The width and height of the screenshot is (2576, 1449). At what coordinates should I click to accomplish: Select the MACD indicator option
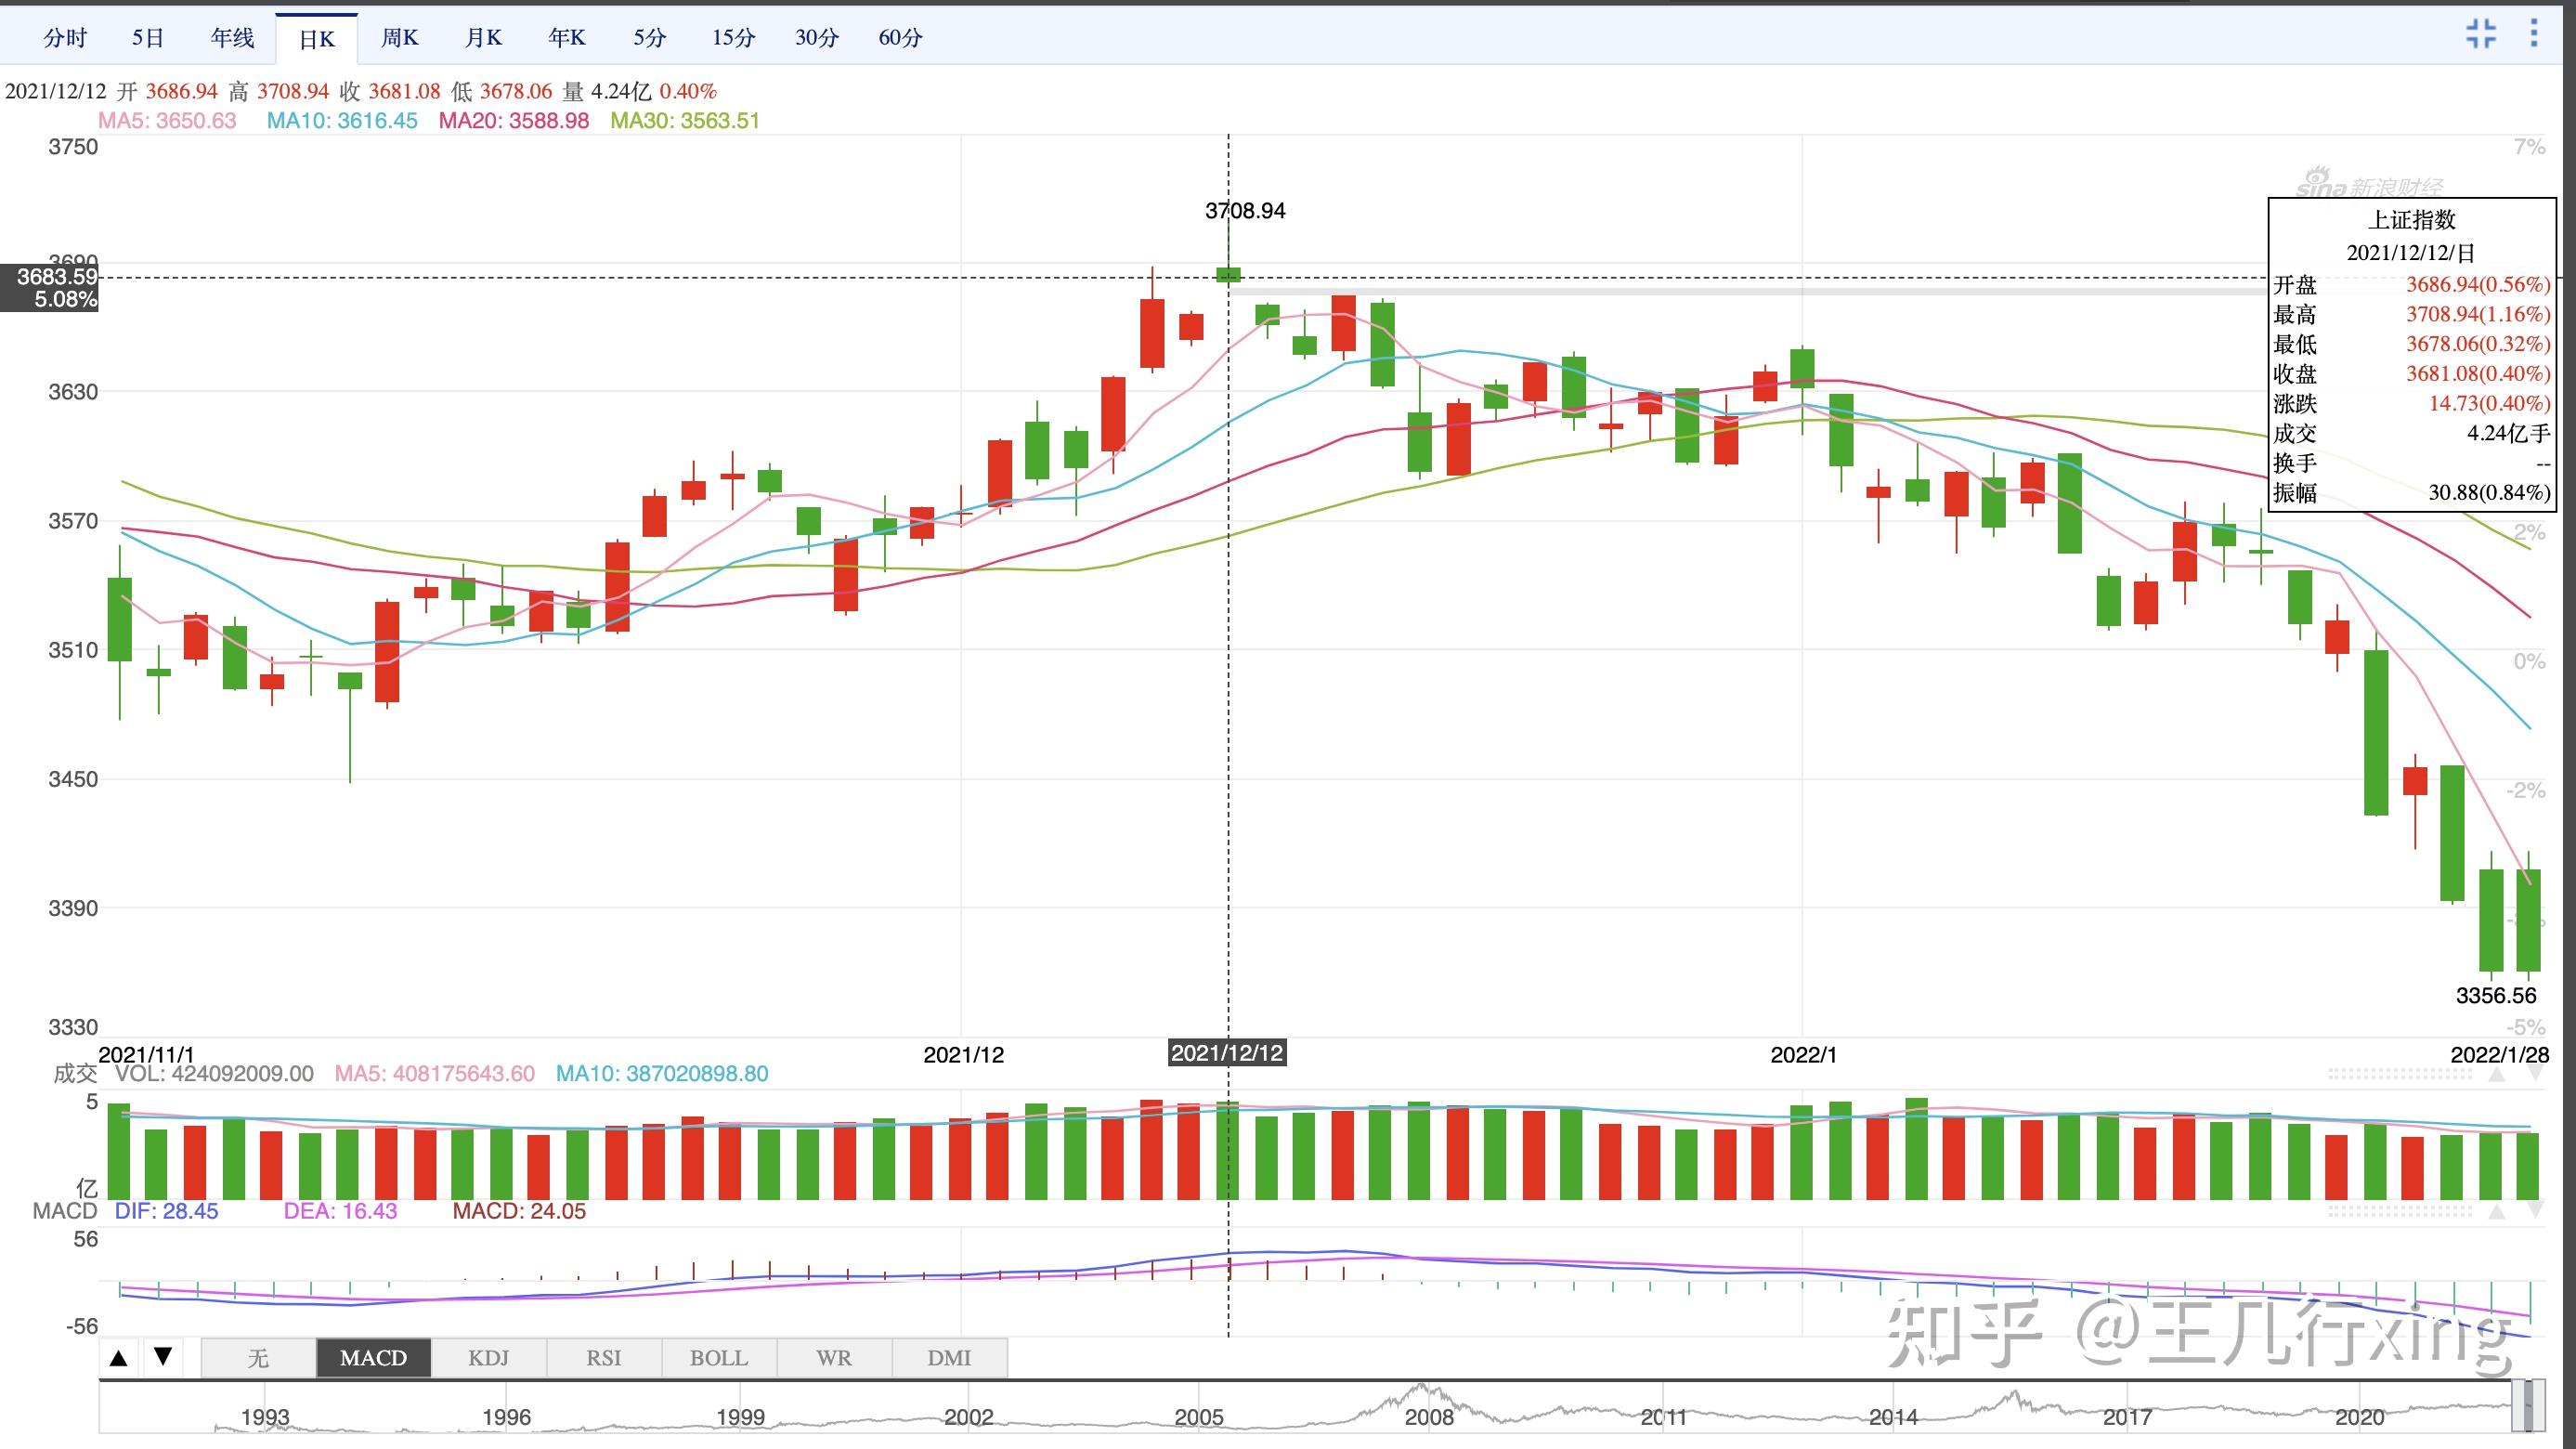[x=373, y=1358]
